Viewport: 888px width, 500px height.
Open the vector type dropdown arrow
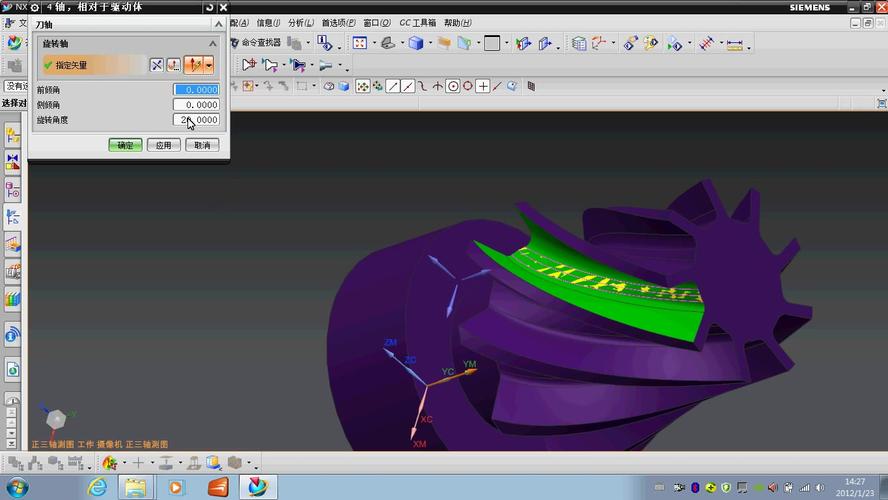point(209,65)
